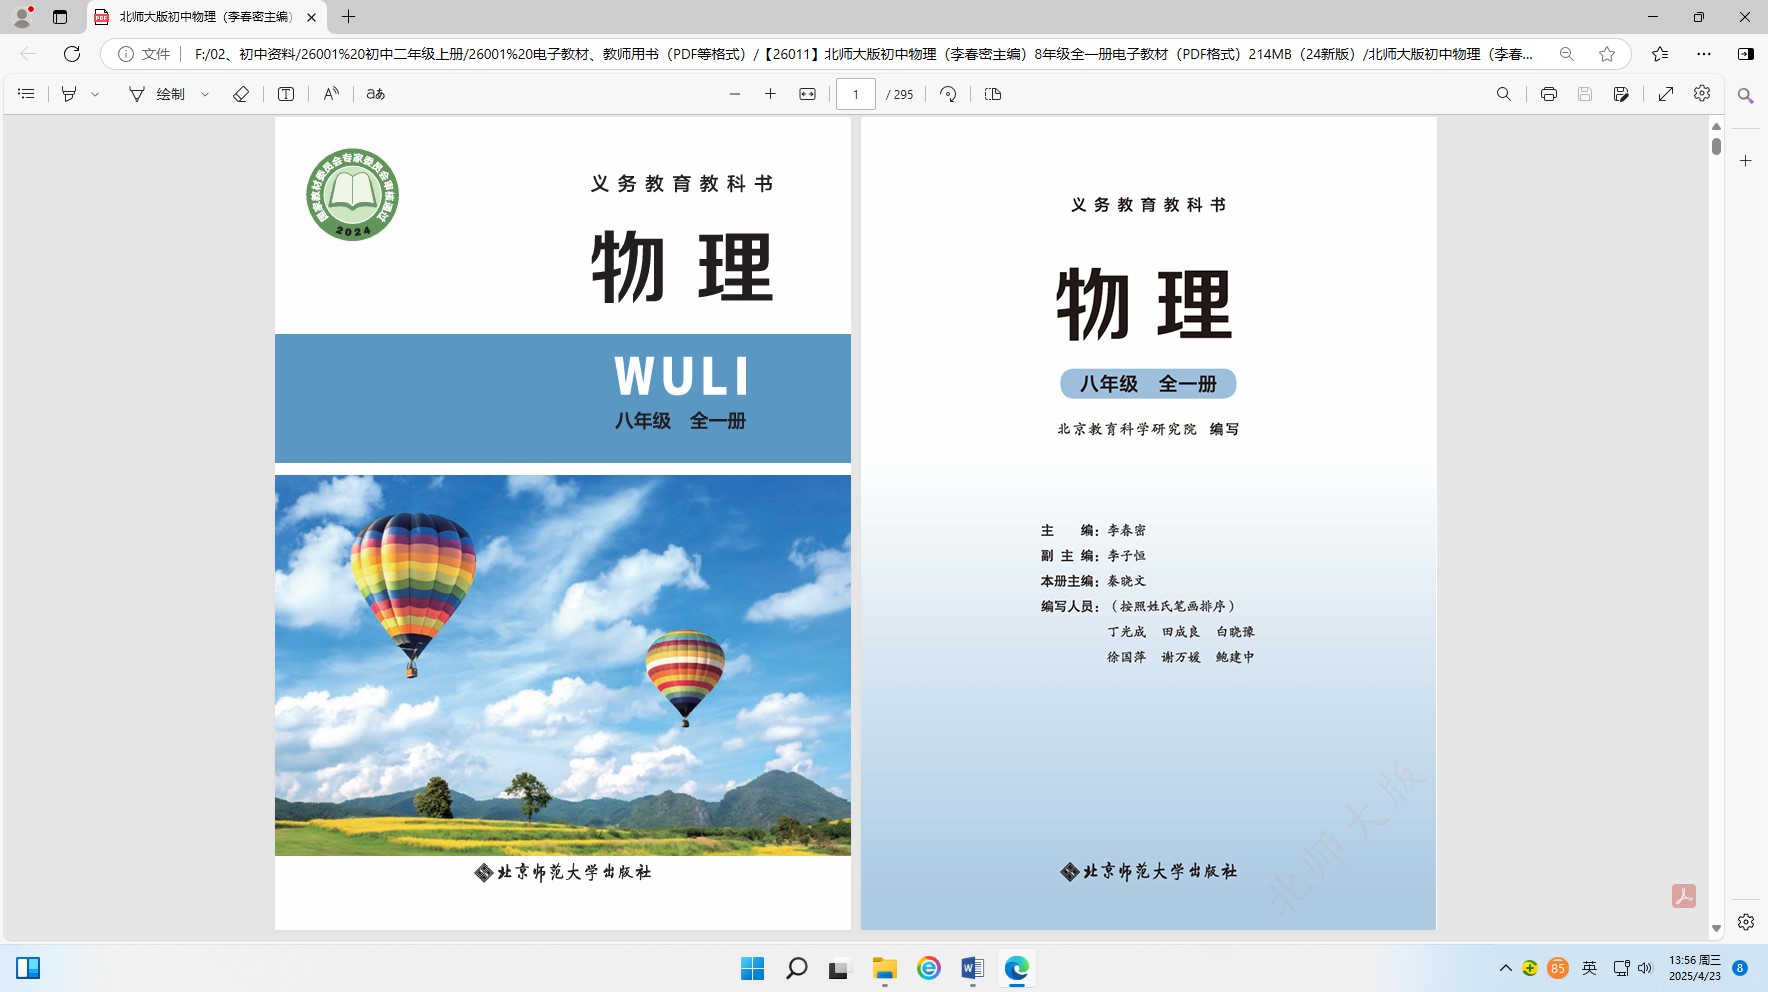Rotate the PDF page
Screen dimensions: 1768x992
(948, 94)
